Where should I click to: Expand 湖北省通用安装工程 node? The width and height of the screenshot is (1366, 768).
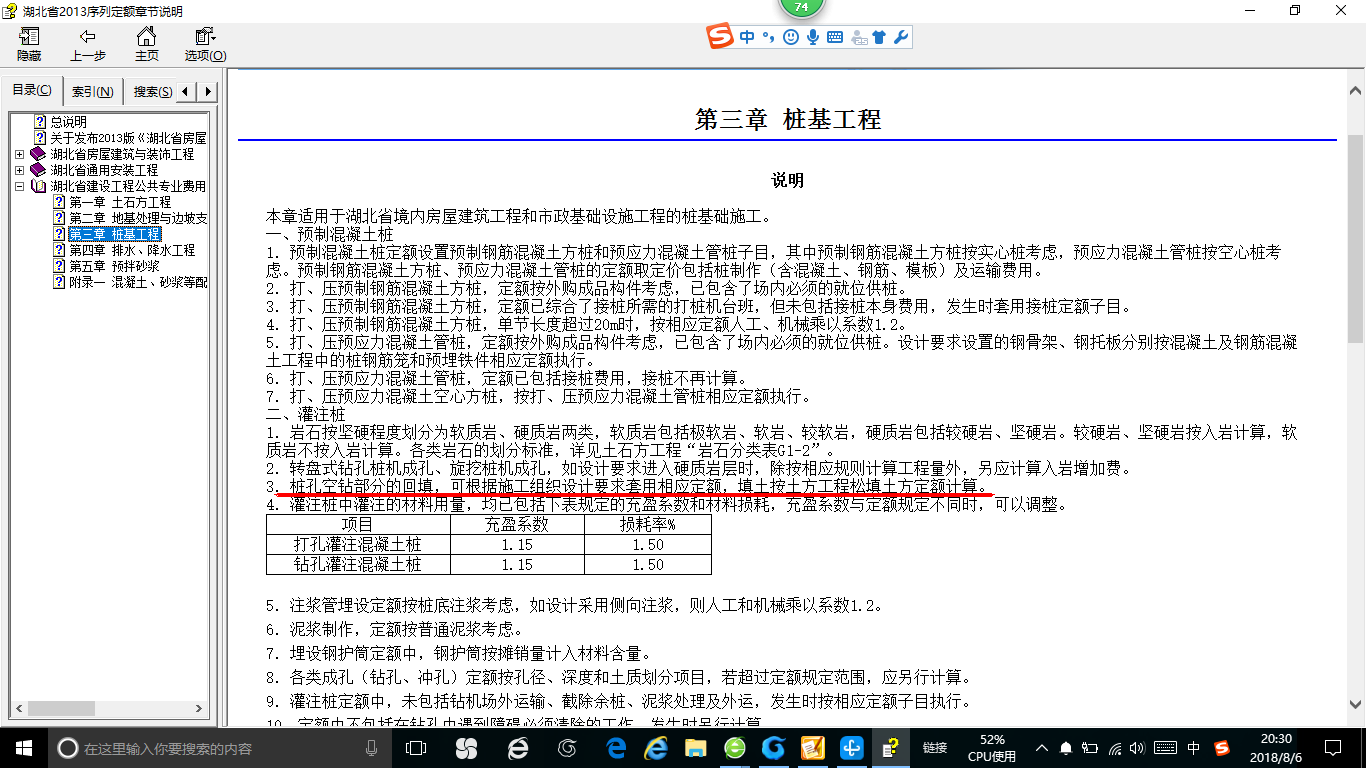pos(20,170)
